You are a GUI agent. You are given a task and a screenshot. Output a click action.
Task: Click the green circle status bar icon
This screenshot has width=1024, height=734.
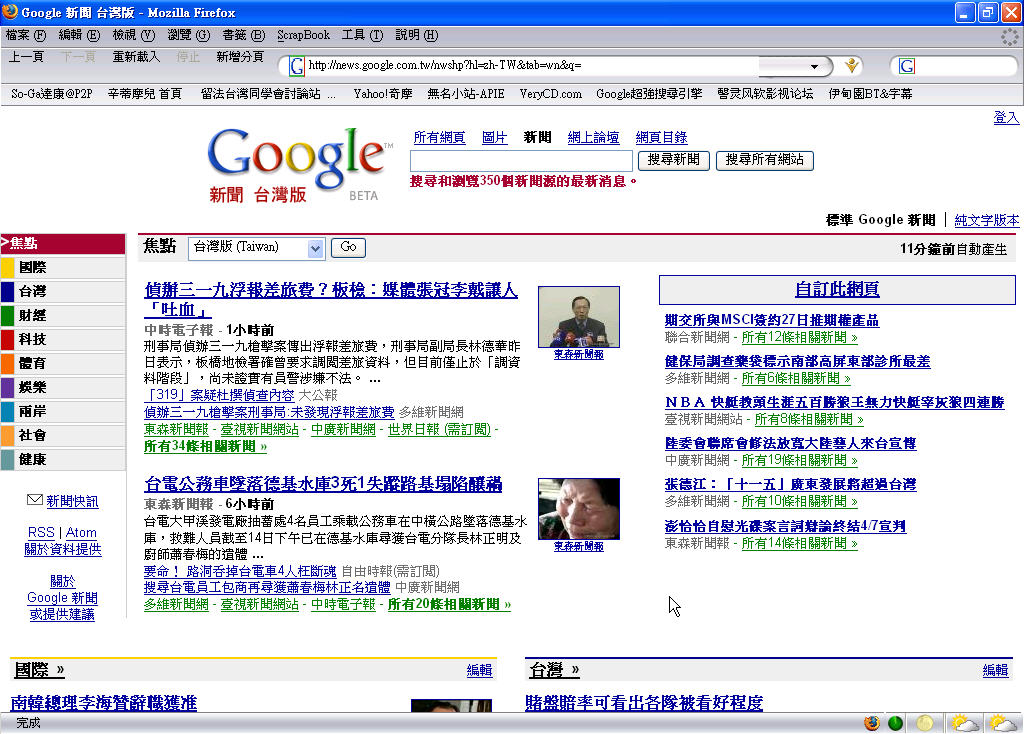(895, 723)
